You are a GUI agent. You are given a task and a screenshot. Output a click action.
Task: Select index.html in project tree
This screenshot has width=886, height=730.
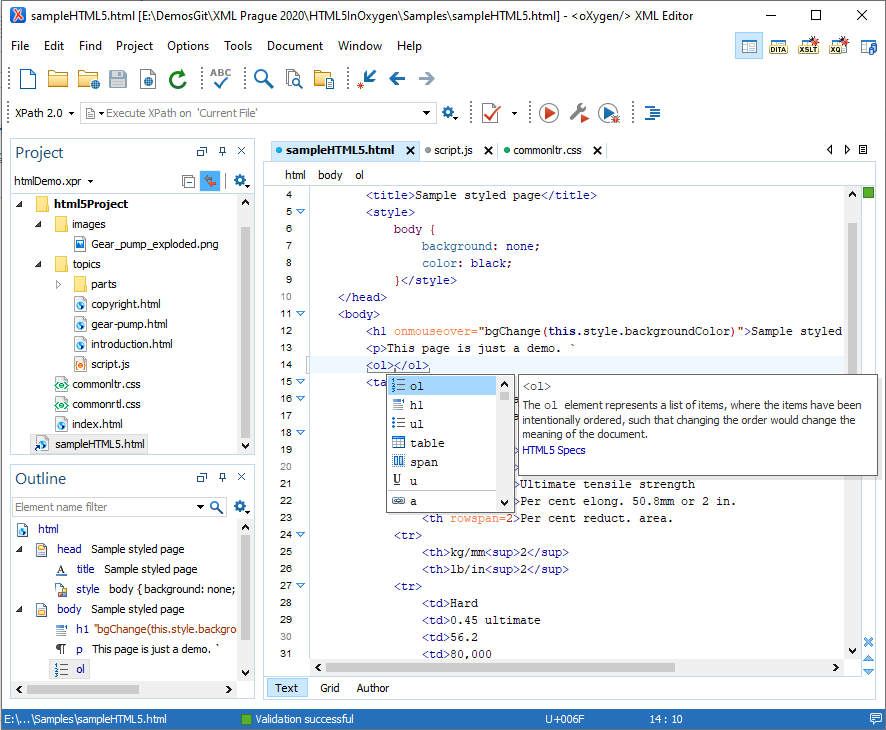coord(97,424)
